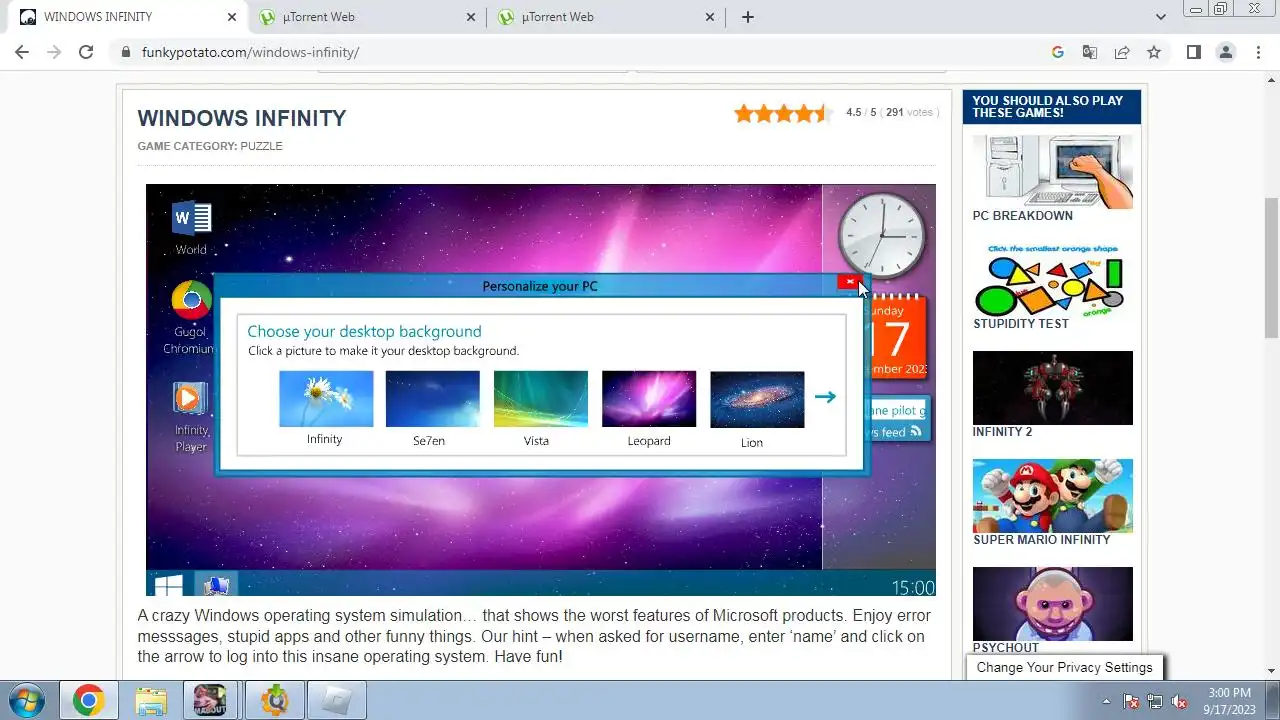This screenshot has width=1280, height=720.
Task: Go forward in browser history
Action: click(54, 52)
